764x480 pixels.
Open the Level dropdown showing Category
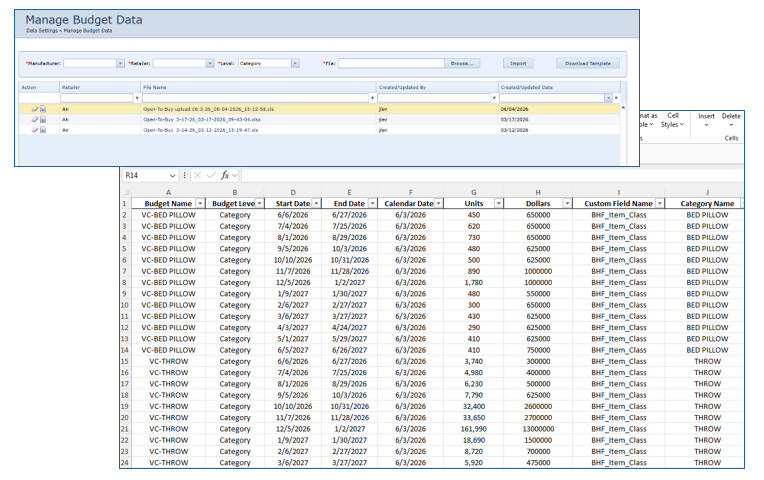tap(295, 63)
